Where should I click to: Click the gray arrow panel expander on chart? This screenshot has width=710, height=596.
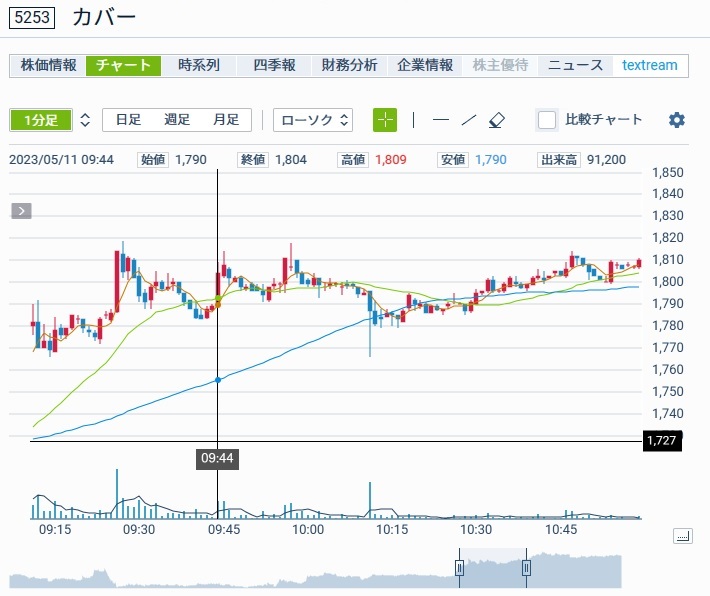[x=22, y=210]
